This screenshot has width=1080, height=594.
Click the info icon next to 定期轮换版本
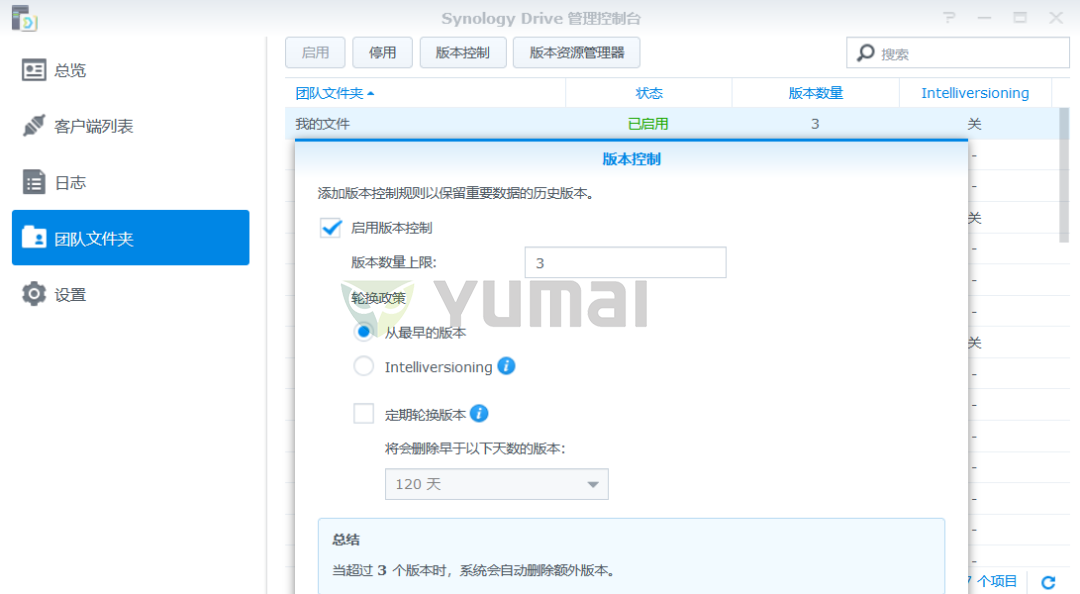pos(478,413)
